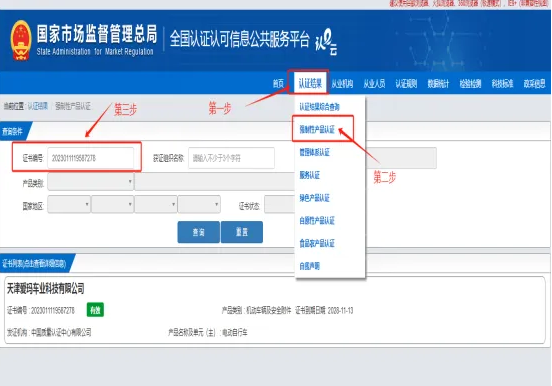Click the 查询条件 section header
Image resolution: width=552 pixels, height=386 pixels.
tap(13, 131)
